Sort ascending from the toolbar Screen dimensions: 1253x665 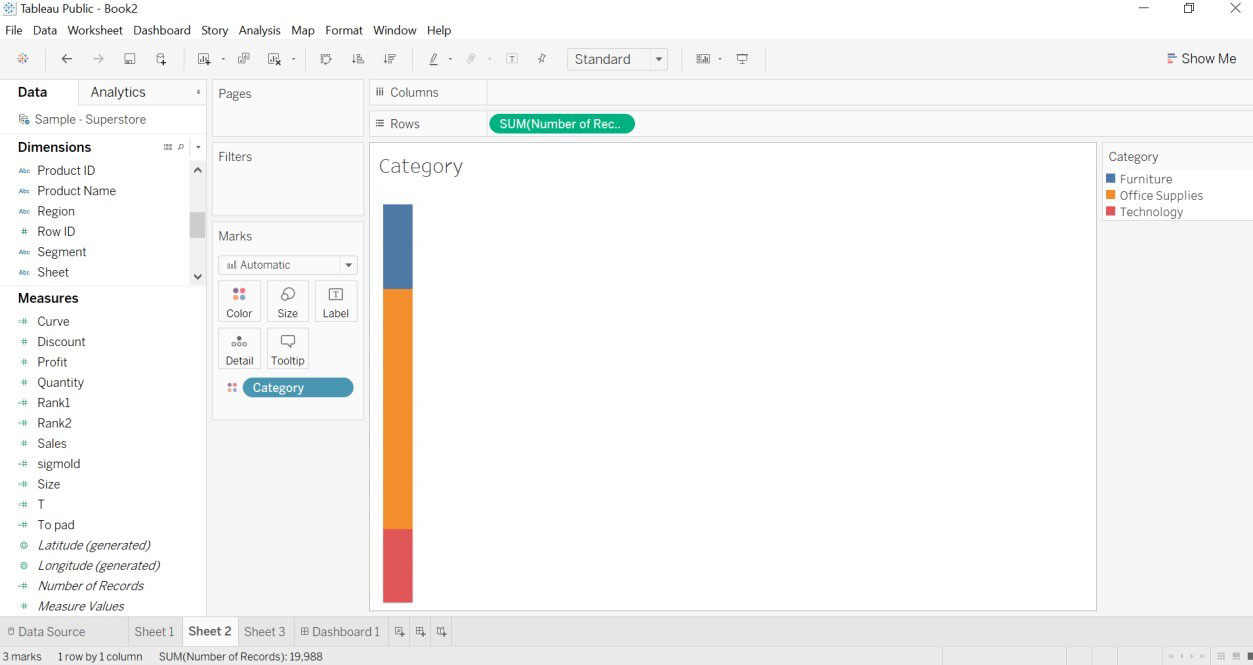(x=358, y=59)
